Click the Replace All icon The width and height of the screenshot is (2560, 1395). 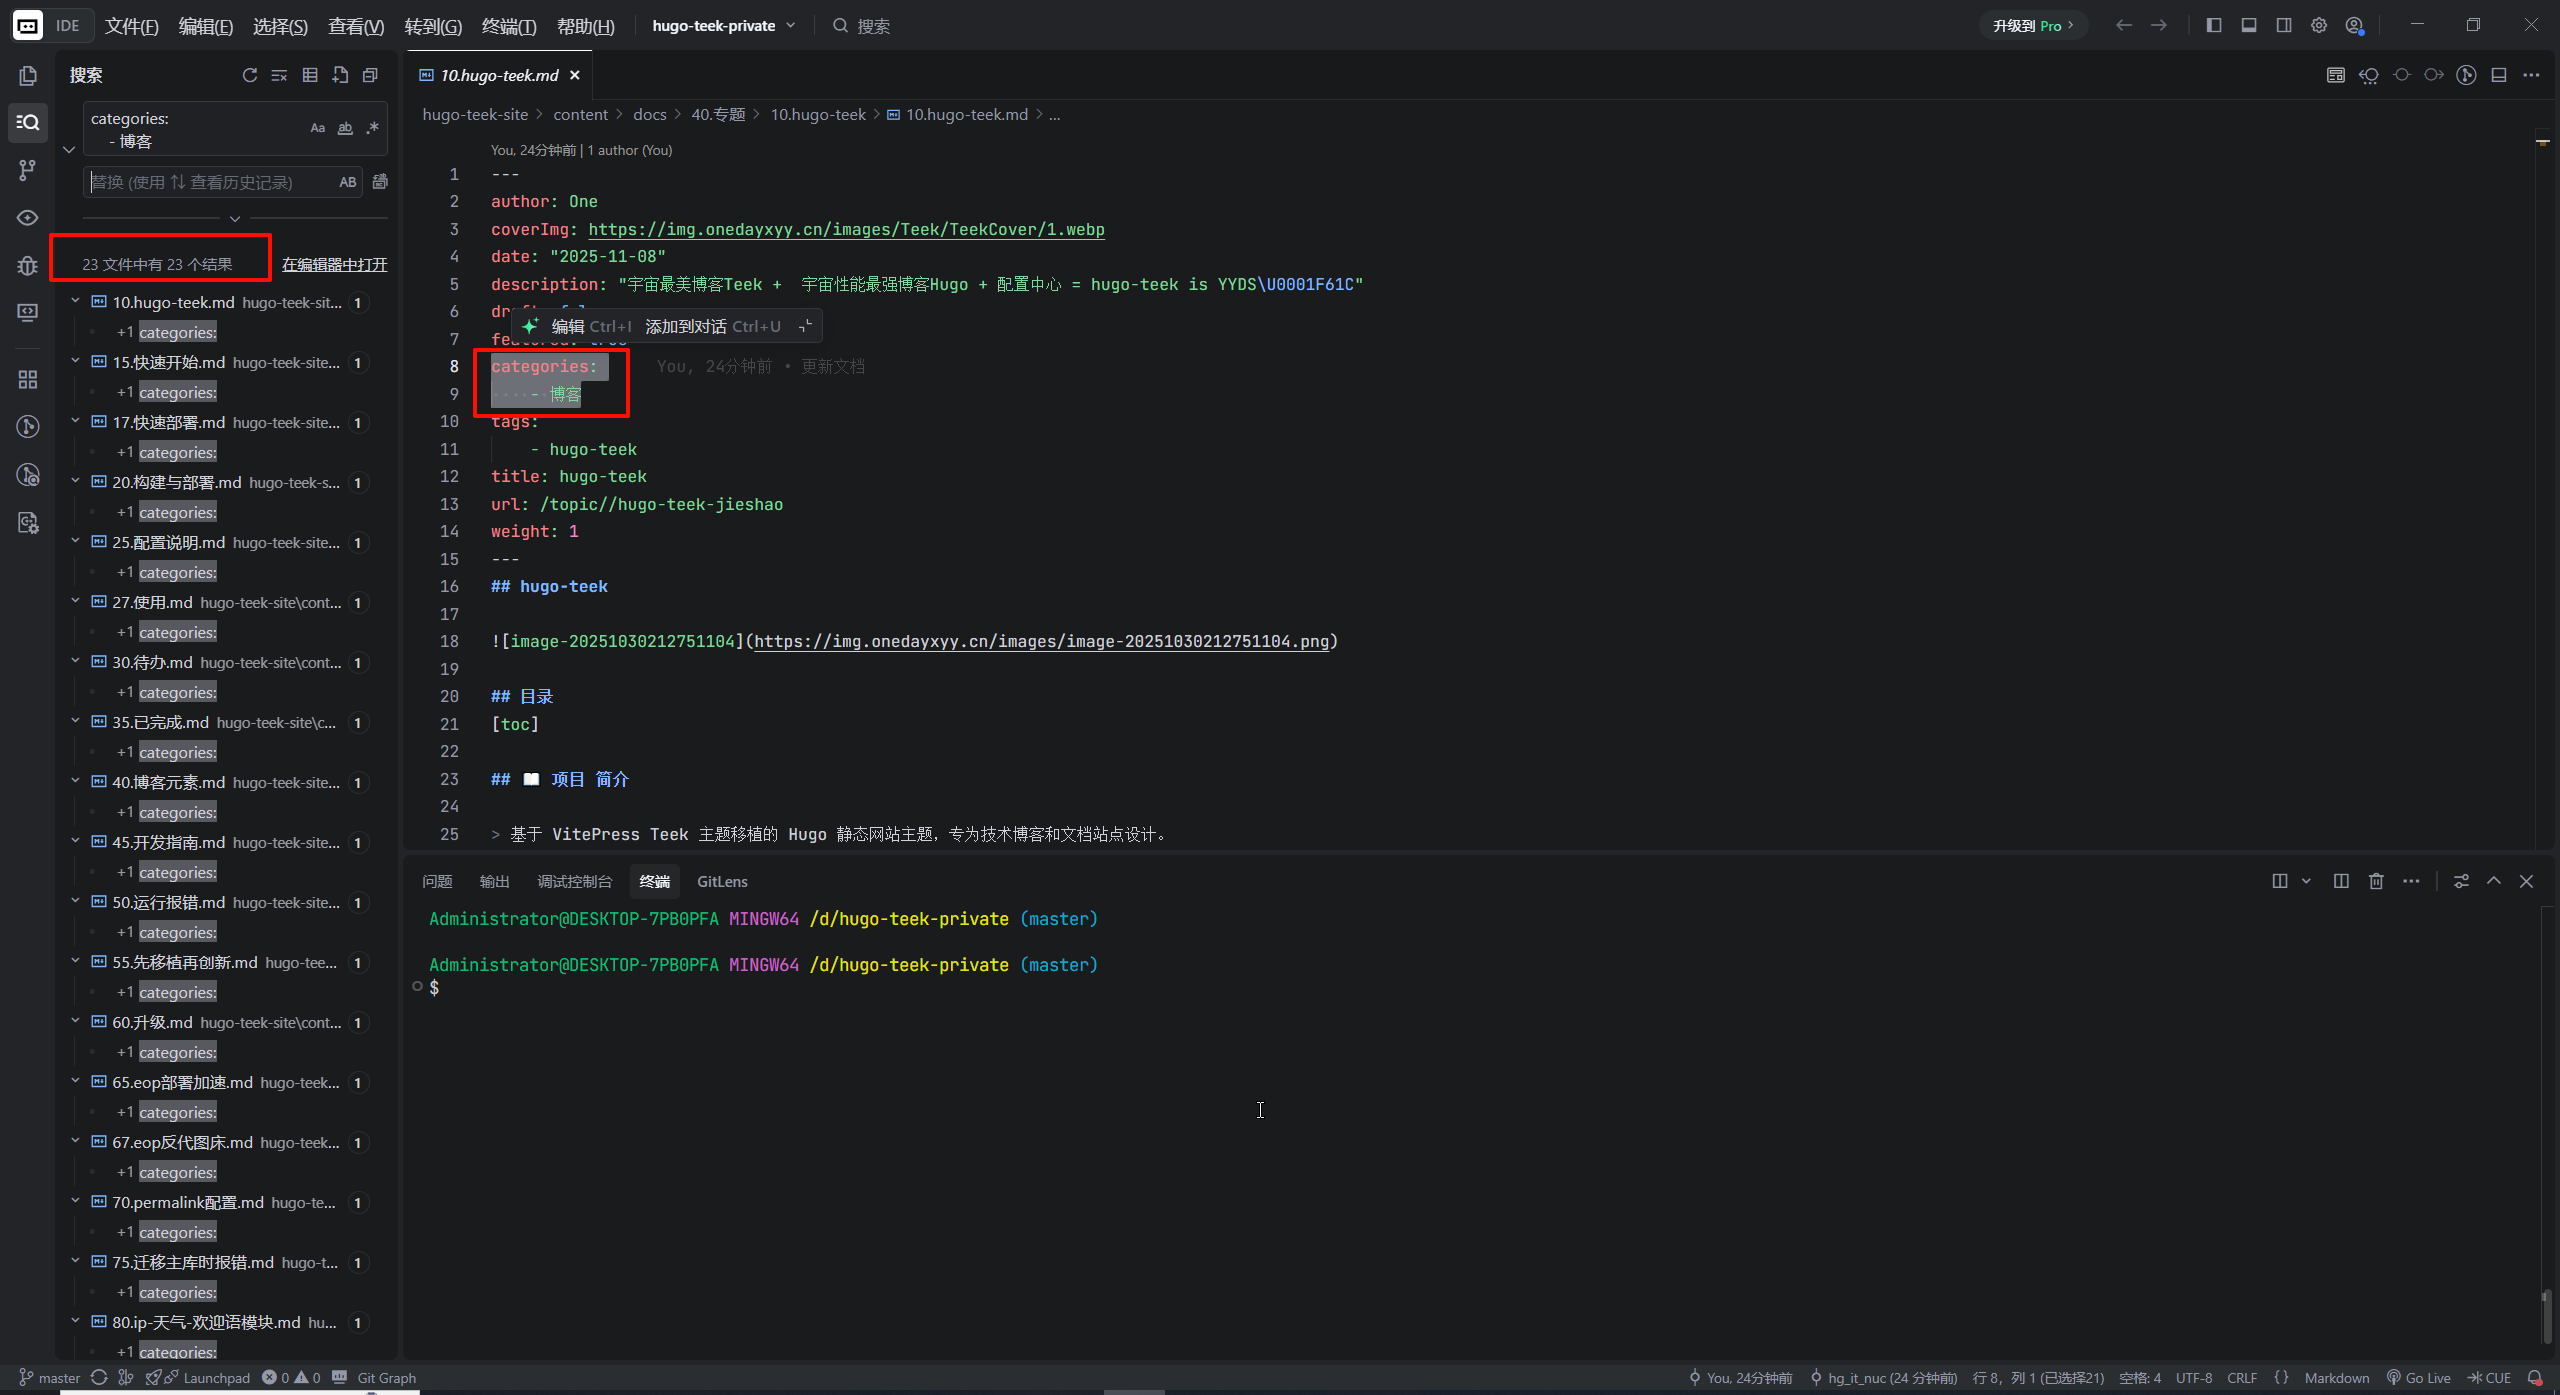click(380, 182)
